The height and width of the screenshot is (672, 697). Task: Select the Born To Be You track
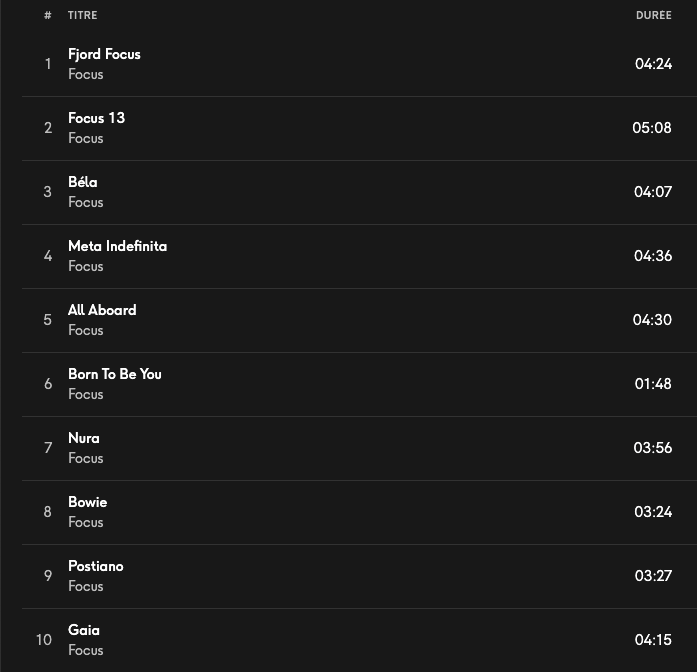[114, 374]
